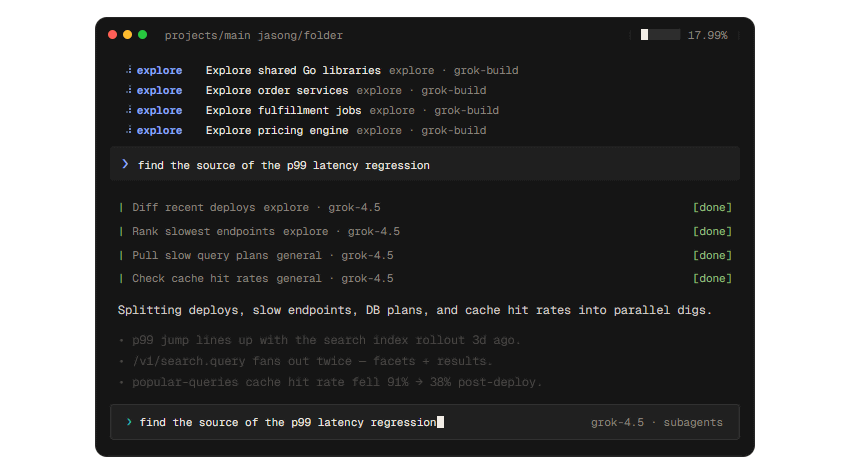
Task: Select the Explore fulfillment jobs row title
Action: (x=284, y=110)
